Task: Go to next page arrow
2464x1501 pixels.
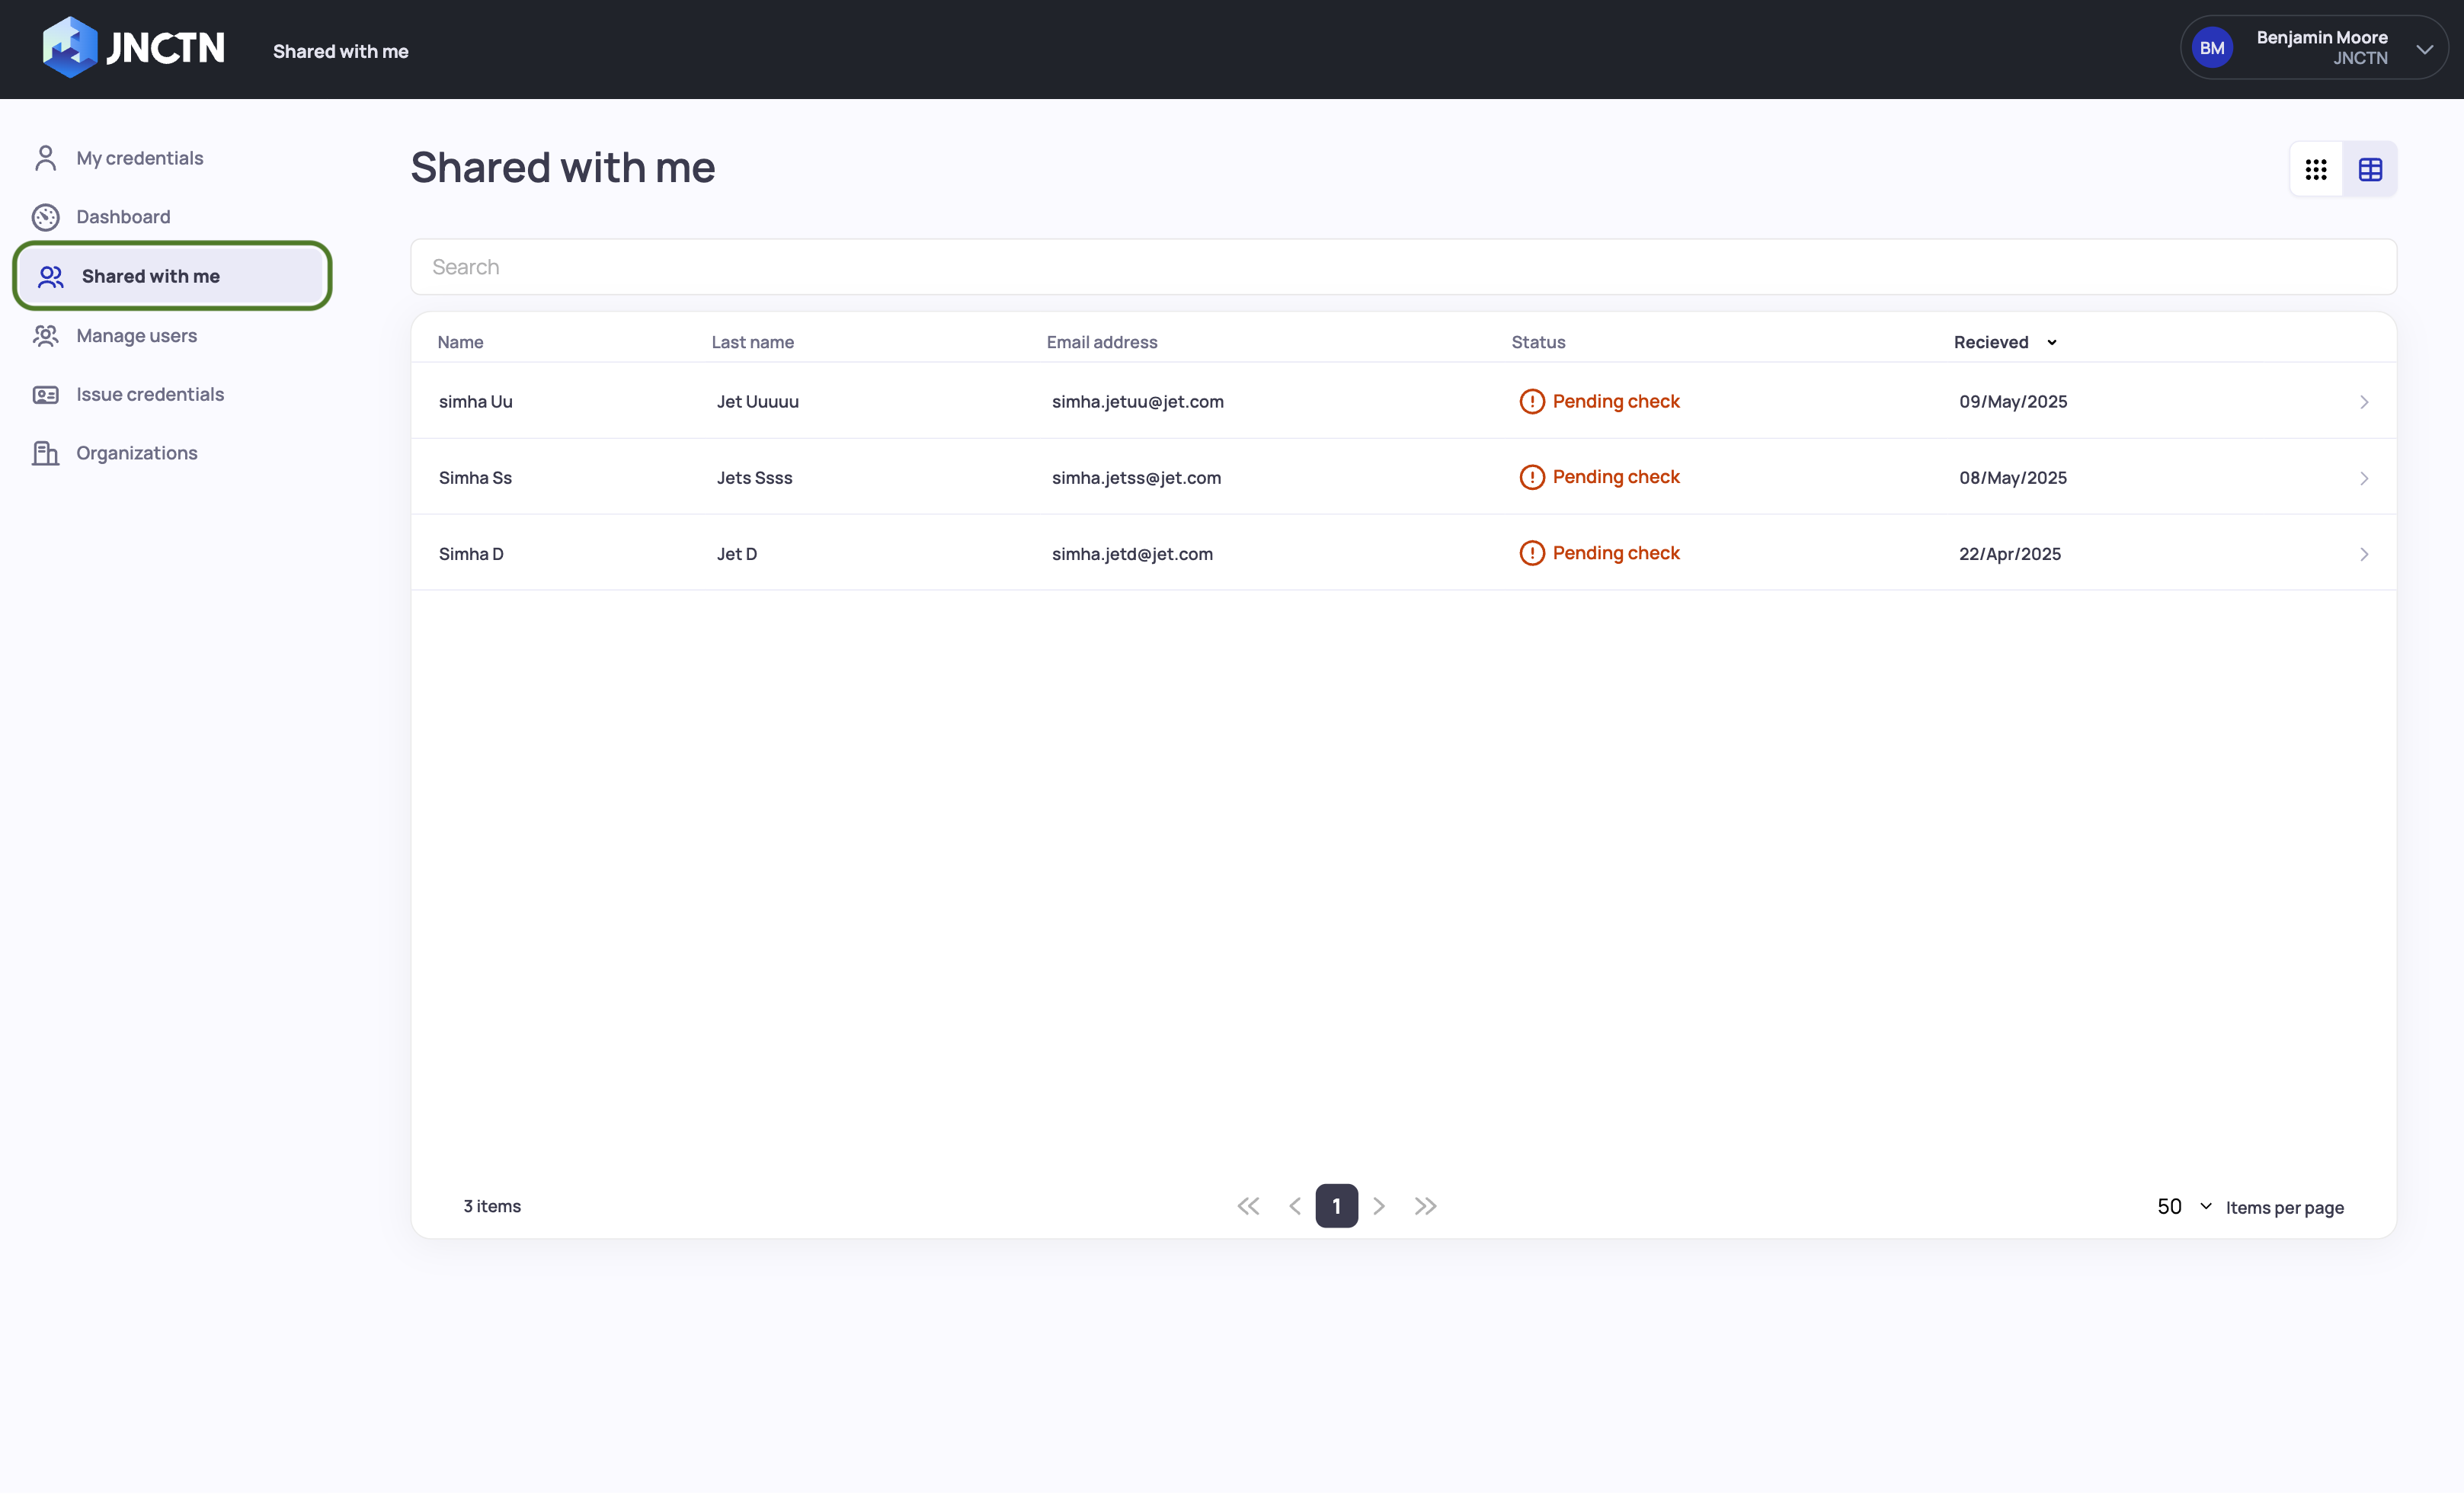Action: (1379, 1207)
